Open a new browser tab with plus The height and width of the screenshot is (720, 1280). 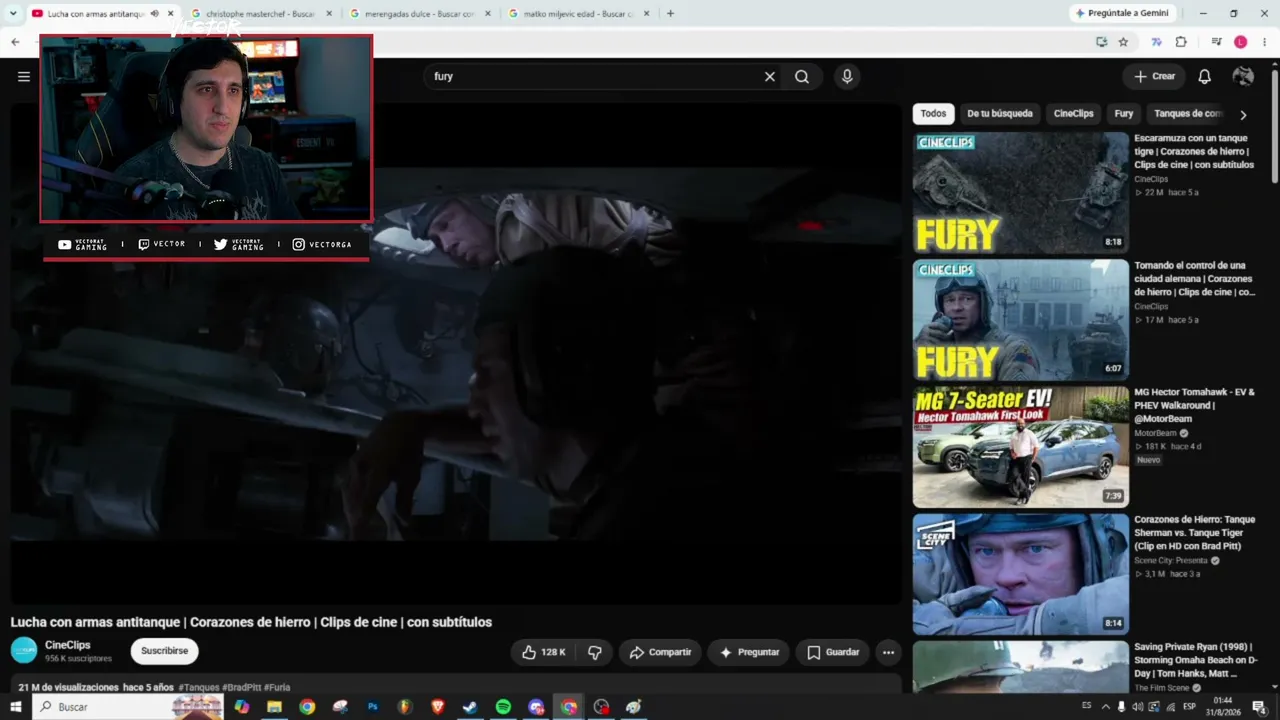[670, 13]
